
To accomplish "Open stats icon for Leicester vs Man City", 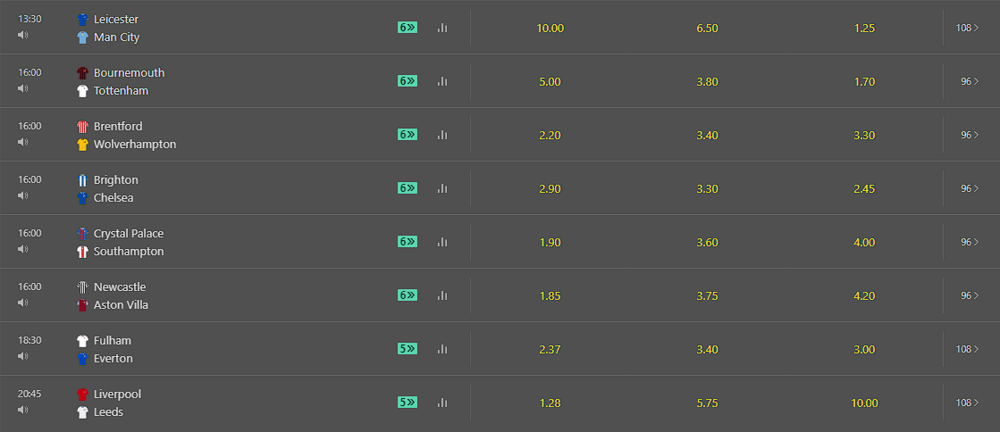I will [x=443, y=27].
